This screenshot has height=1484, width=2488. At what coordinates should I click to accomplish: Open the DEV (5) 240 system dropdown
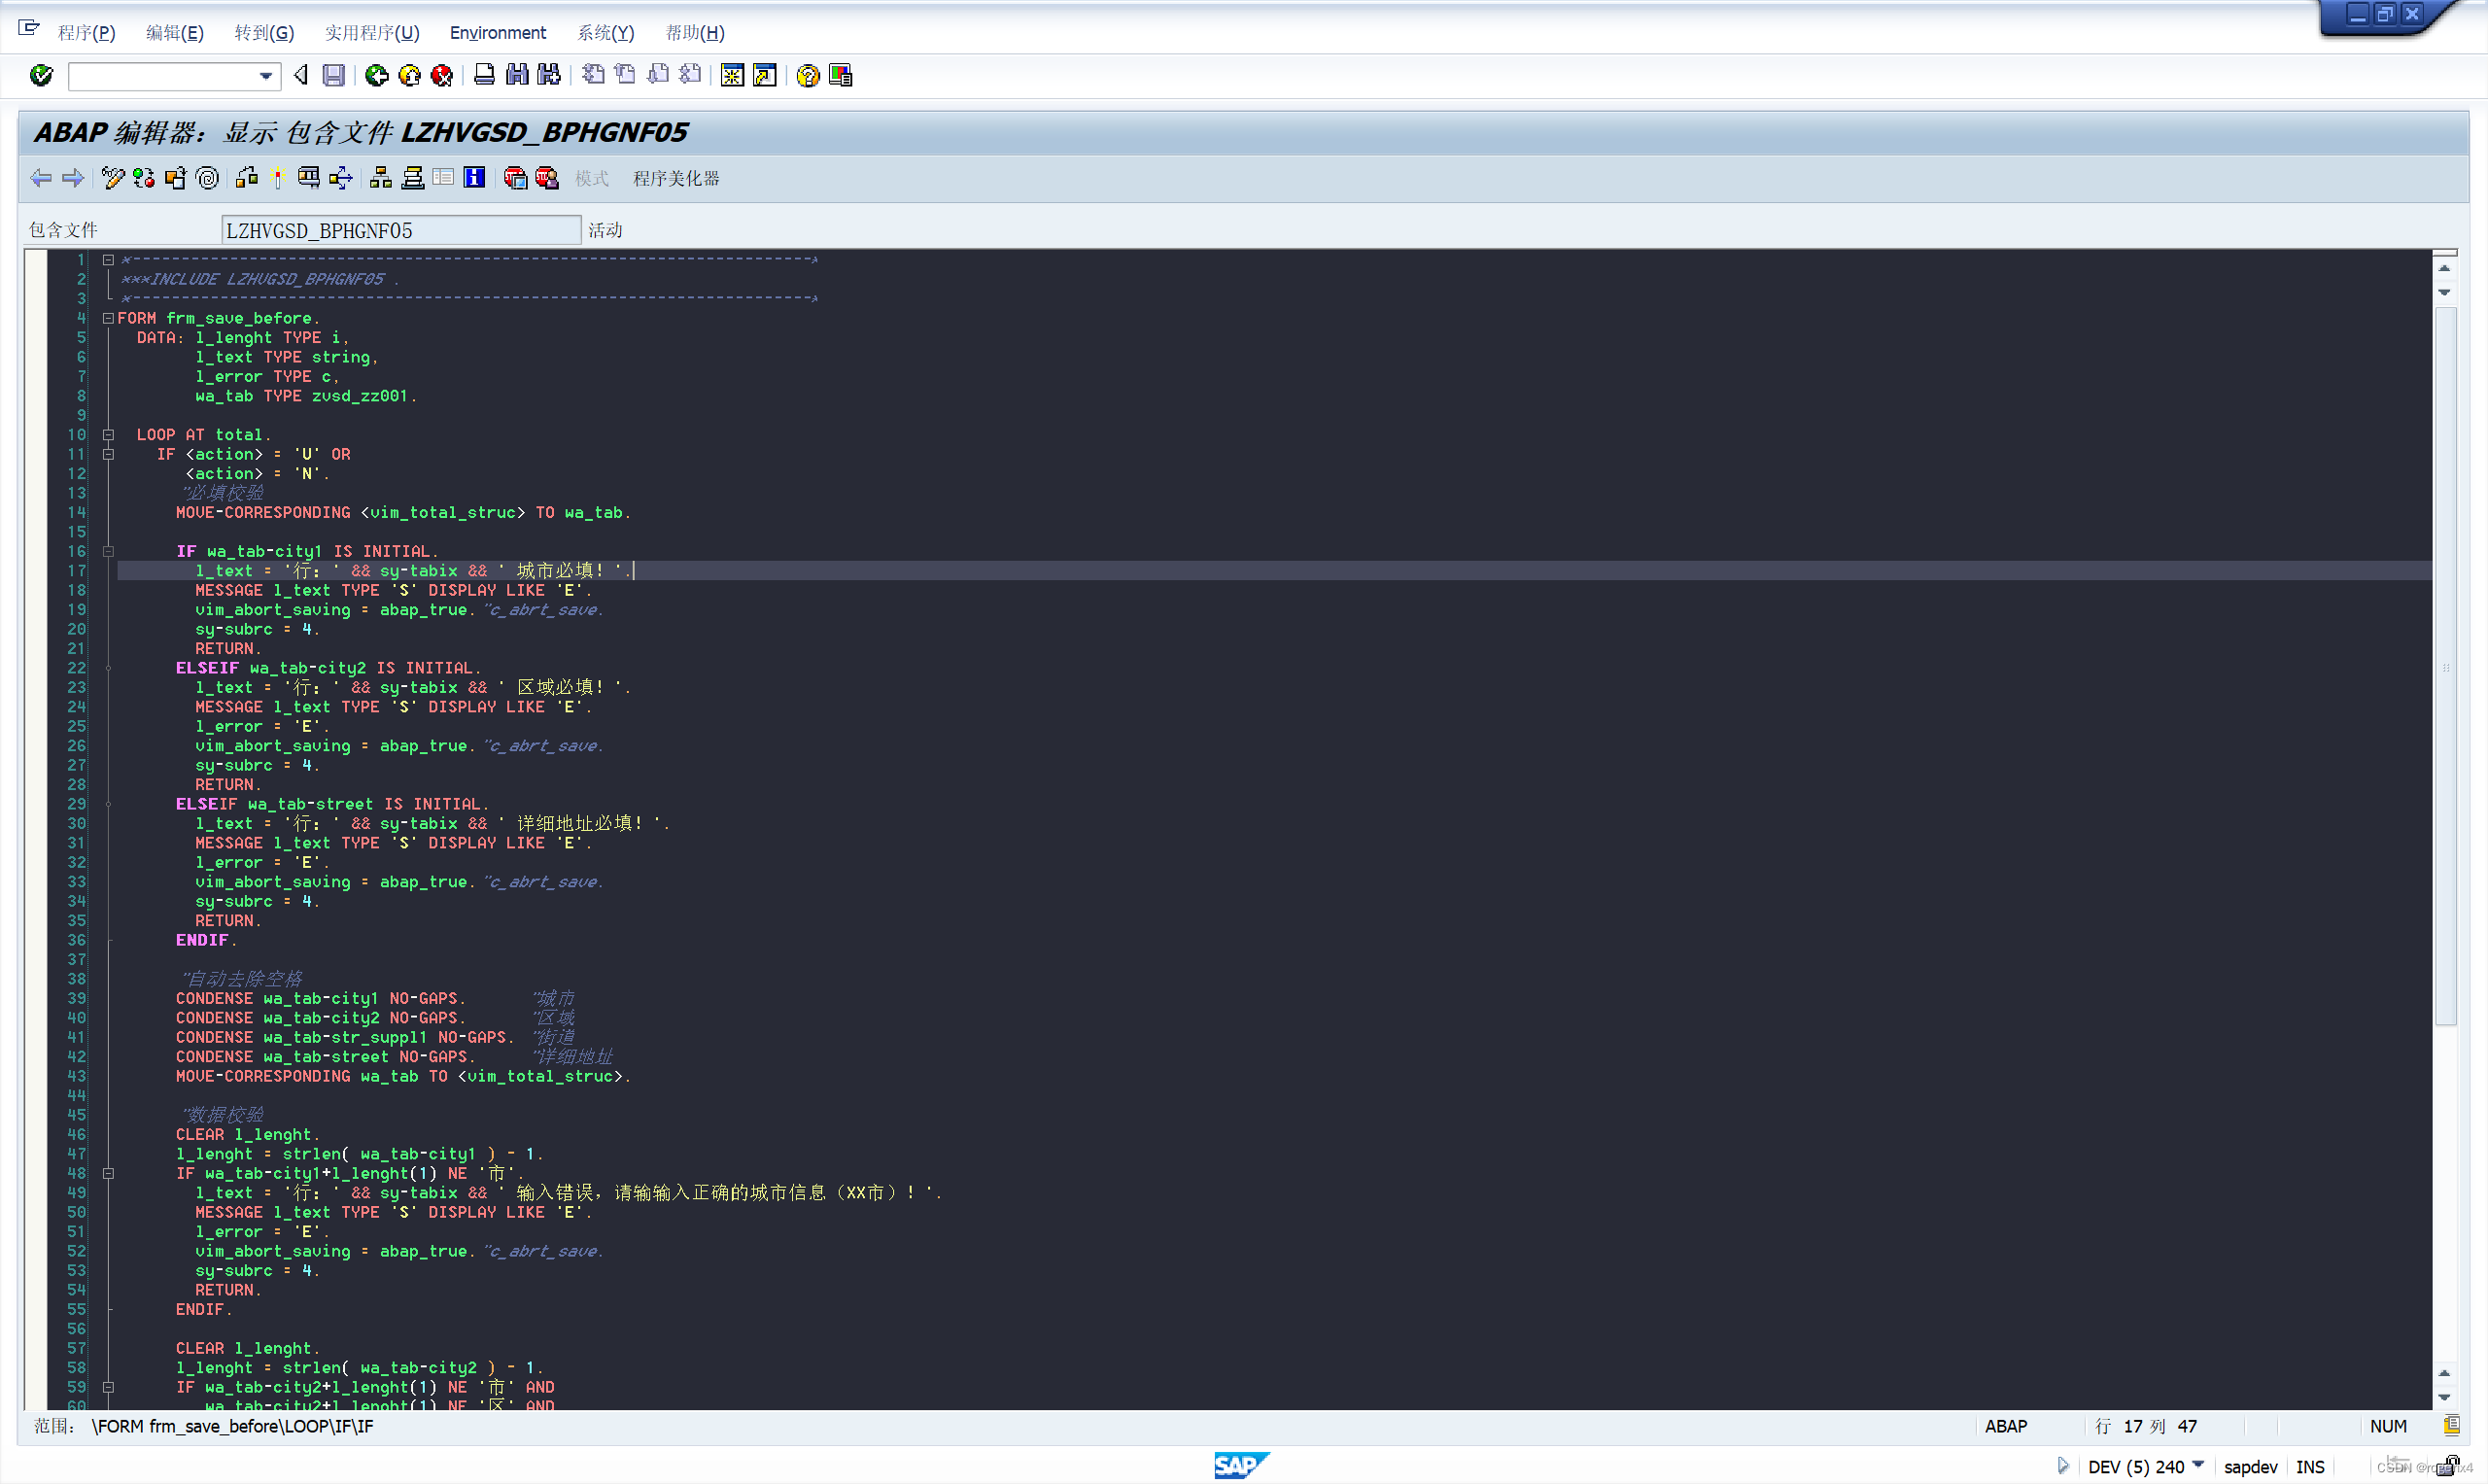point(2198,1465)
